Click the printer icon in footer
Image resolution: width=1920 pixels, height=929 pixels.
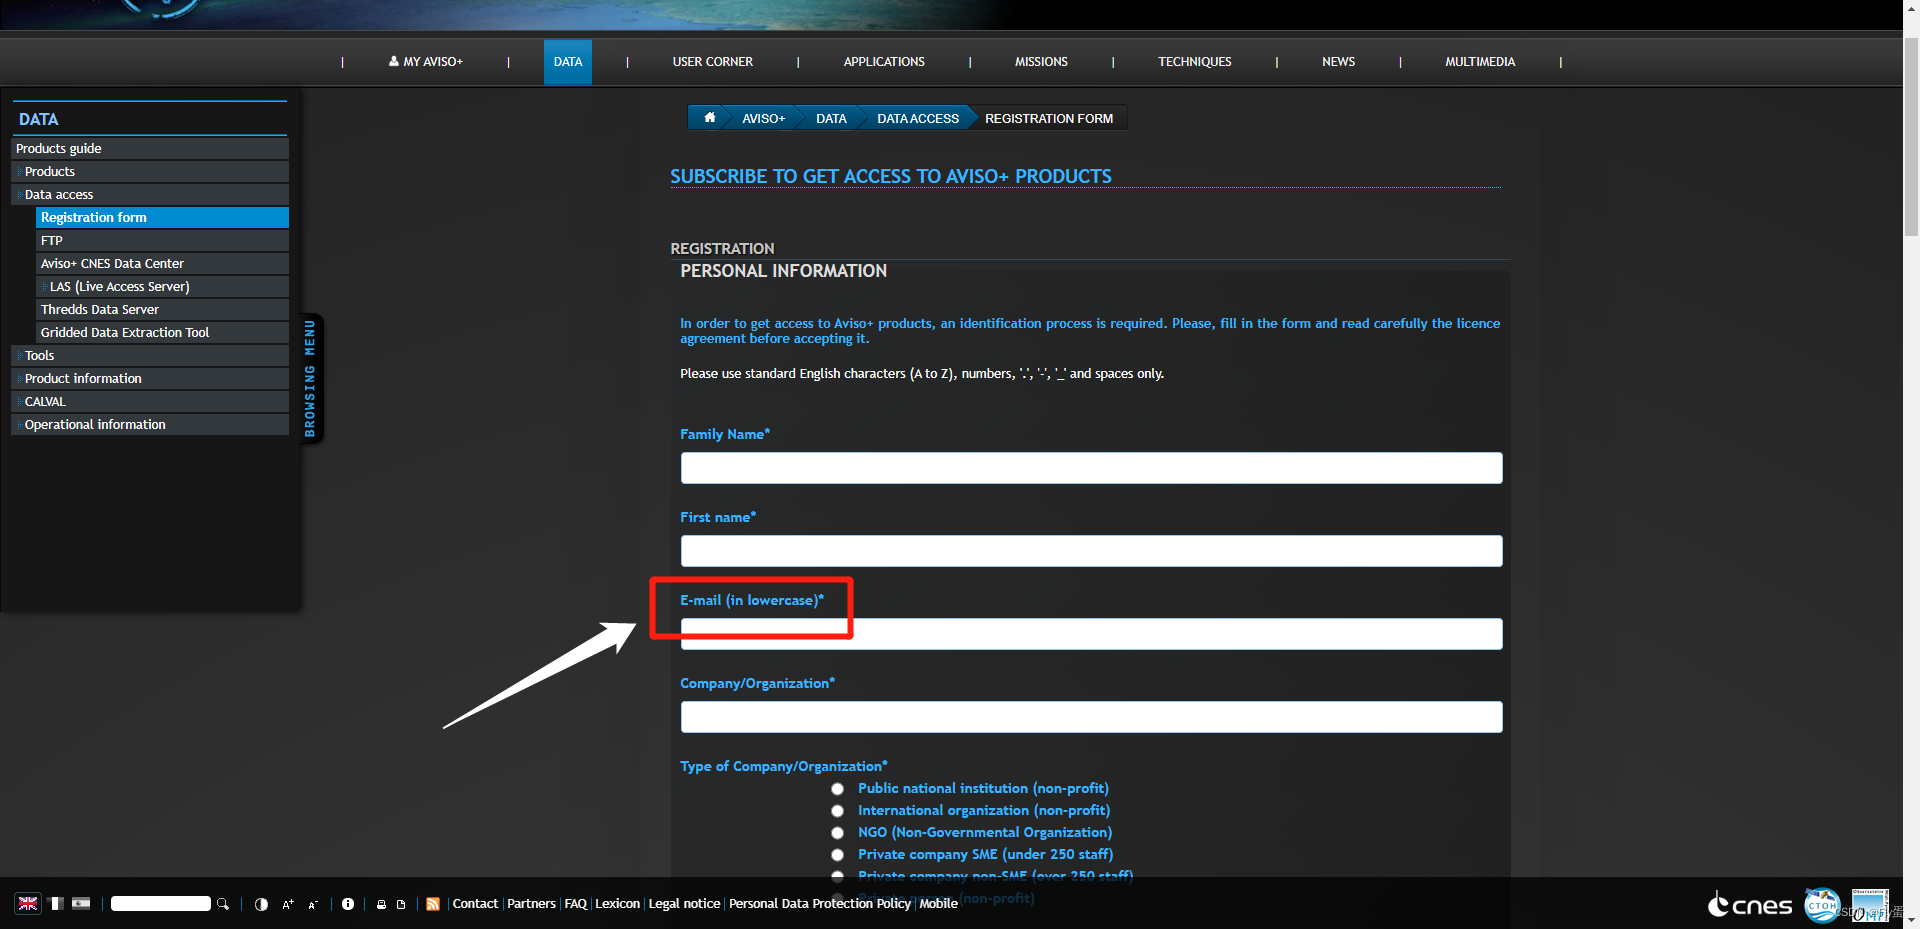pos(381,904)
